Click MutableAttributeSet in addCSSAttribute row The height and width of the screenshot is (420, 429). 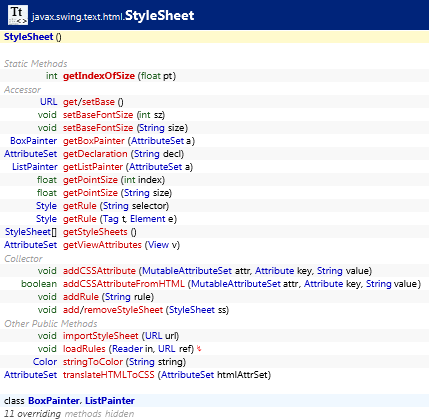(187, 271)
